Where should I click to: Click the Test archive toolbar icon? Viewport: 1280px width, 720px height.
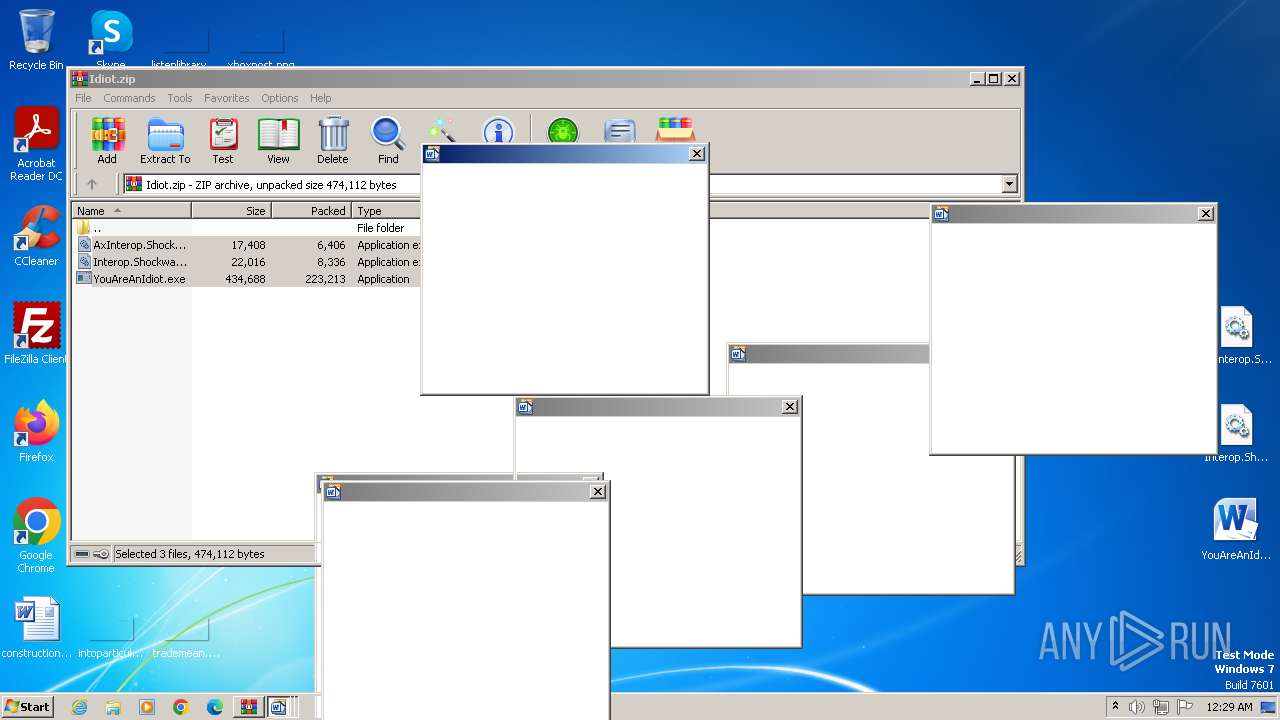[223, 141]
